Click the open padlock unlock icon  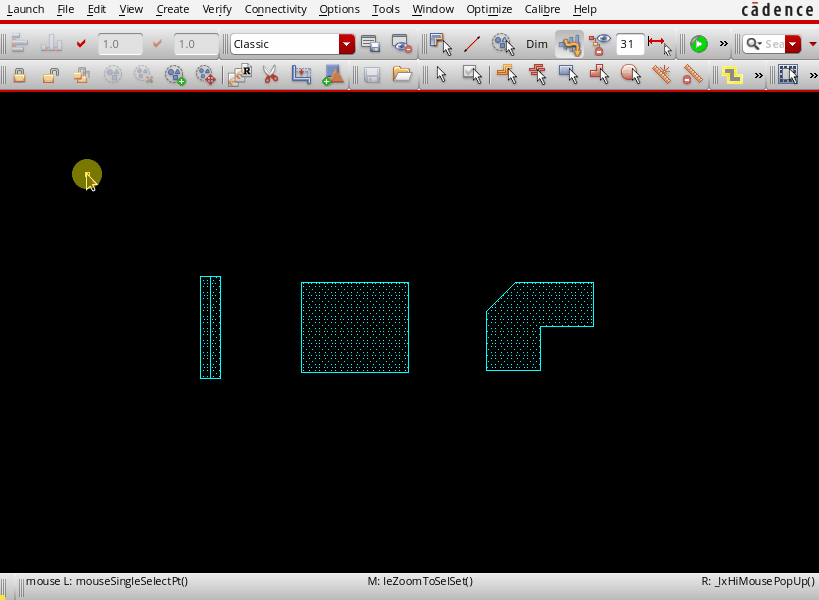click(50, 75)
